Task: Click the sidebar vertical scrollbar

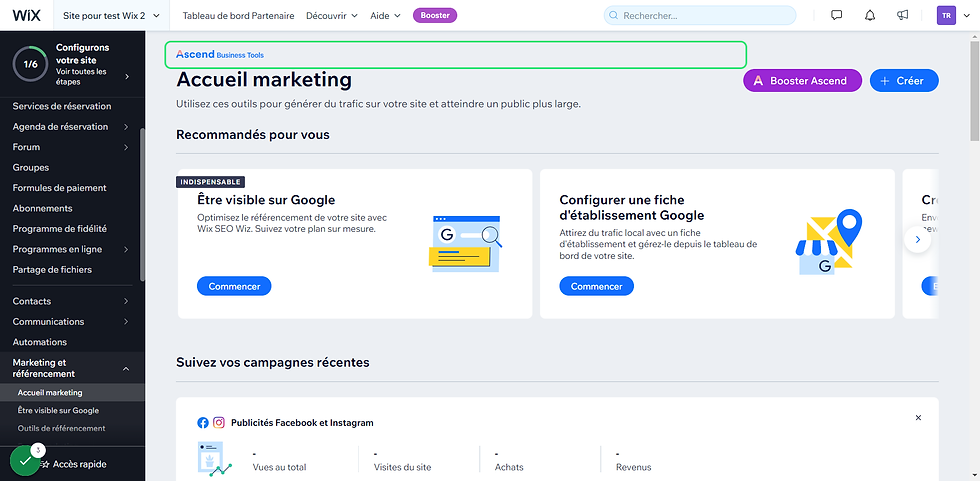Action: (x=142, y=204)
